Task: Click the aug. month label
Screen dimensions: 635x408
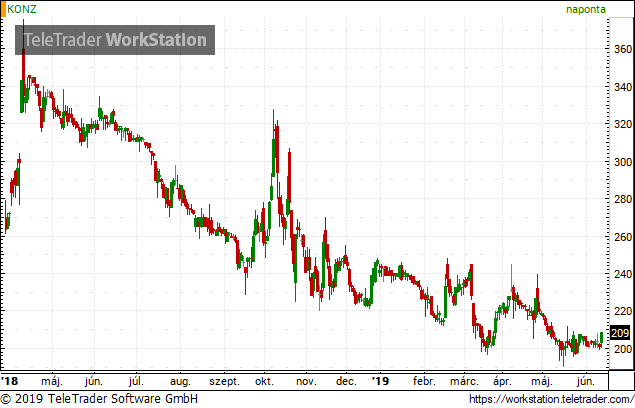Action: 180,382
